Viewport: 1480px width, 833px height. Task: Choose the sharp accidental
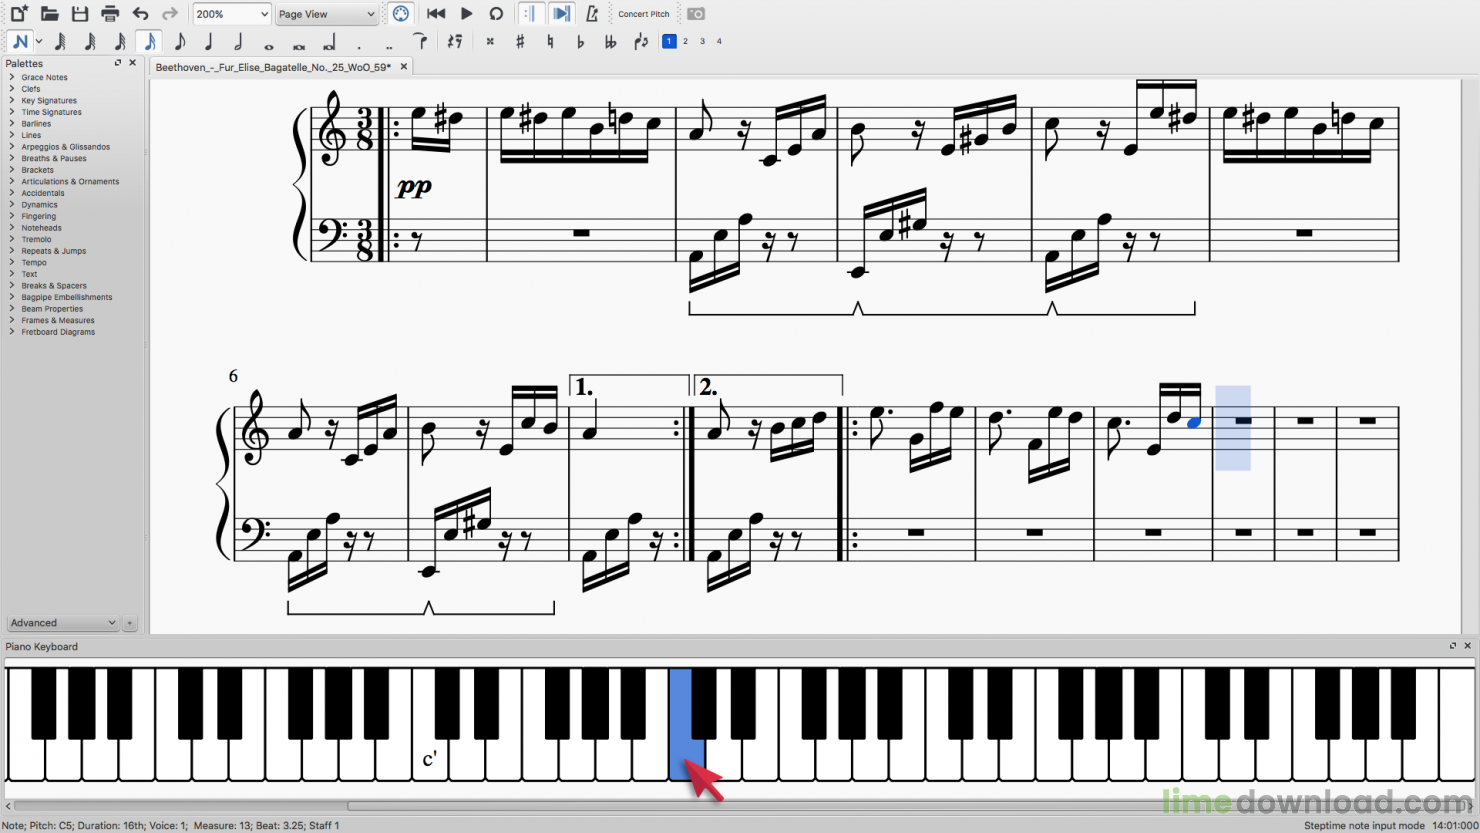pos(519,42)
